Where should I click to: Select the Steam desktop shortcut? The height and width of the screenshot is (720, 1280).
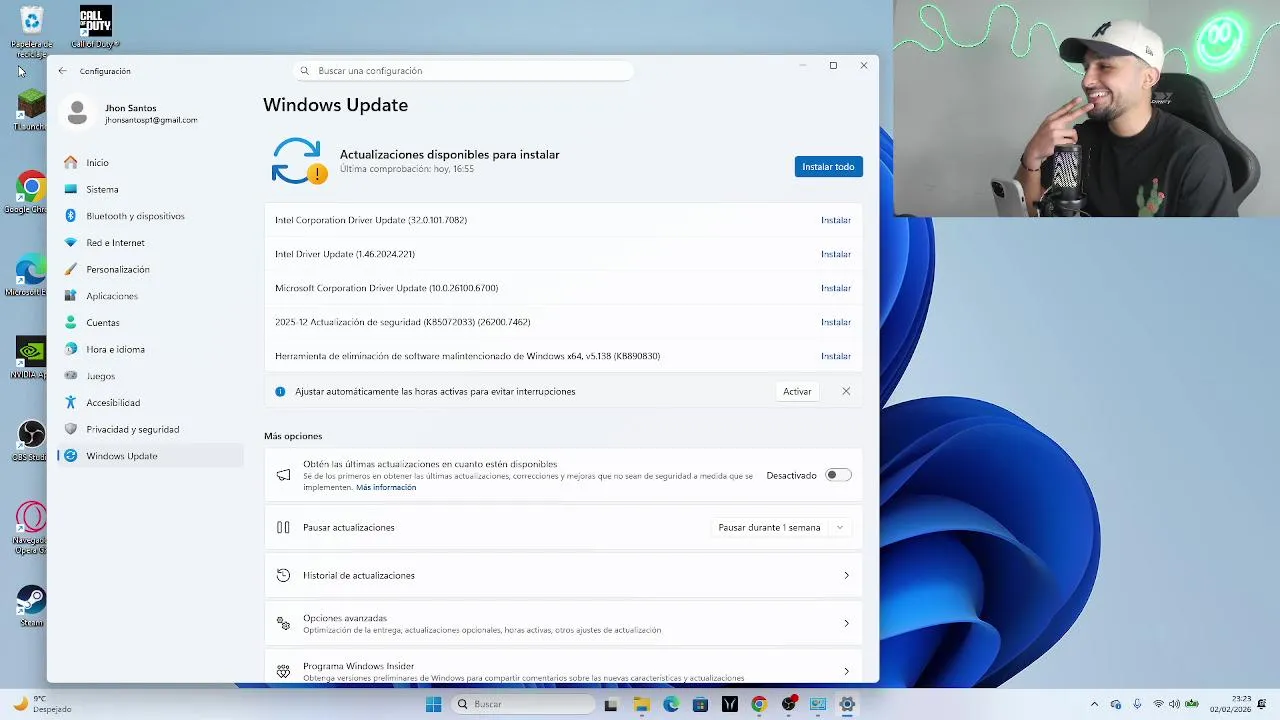(x=31, y=606)
